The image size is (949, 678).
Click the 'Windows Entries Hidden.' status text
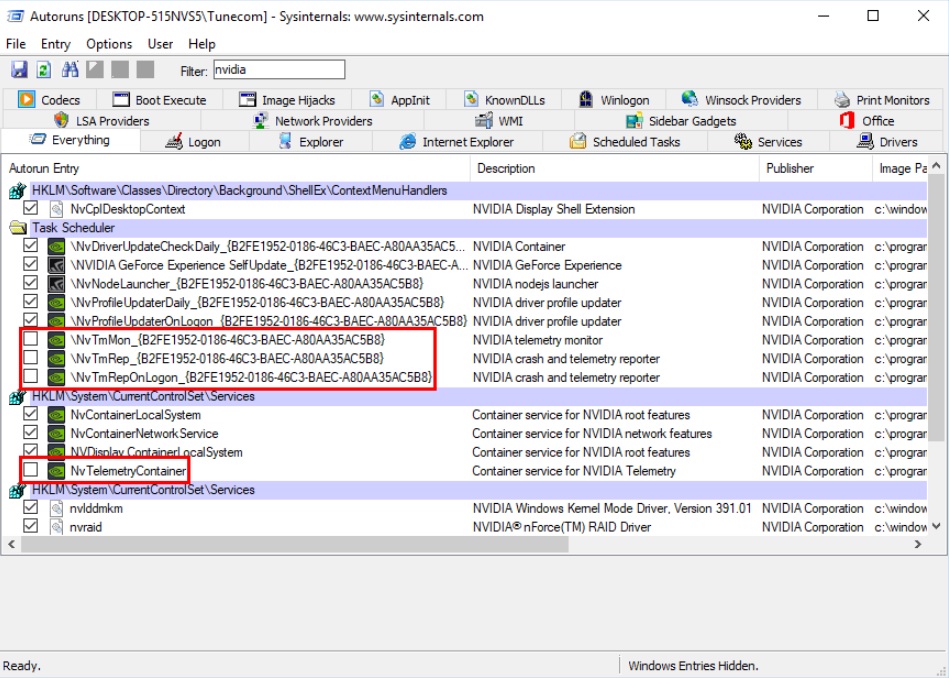[x=693, y=666]
